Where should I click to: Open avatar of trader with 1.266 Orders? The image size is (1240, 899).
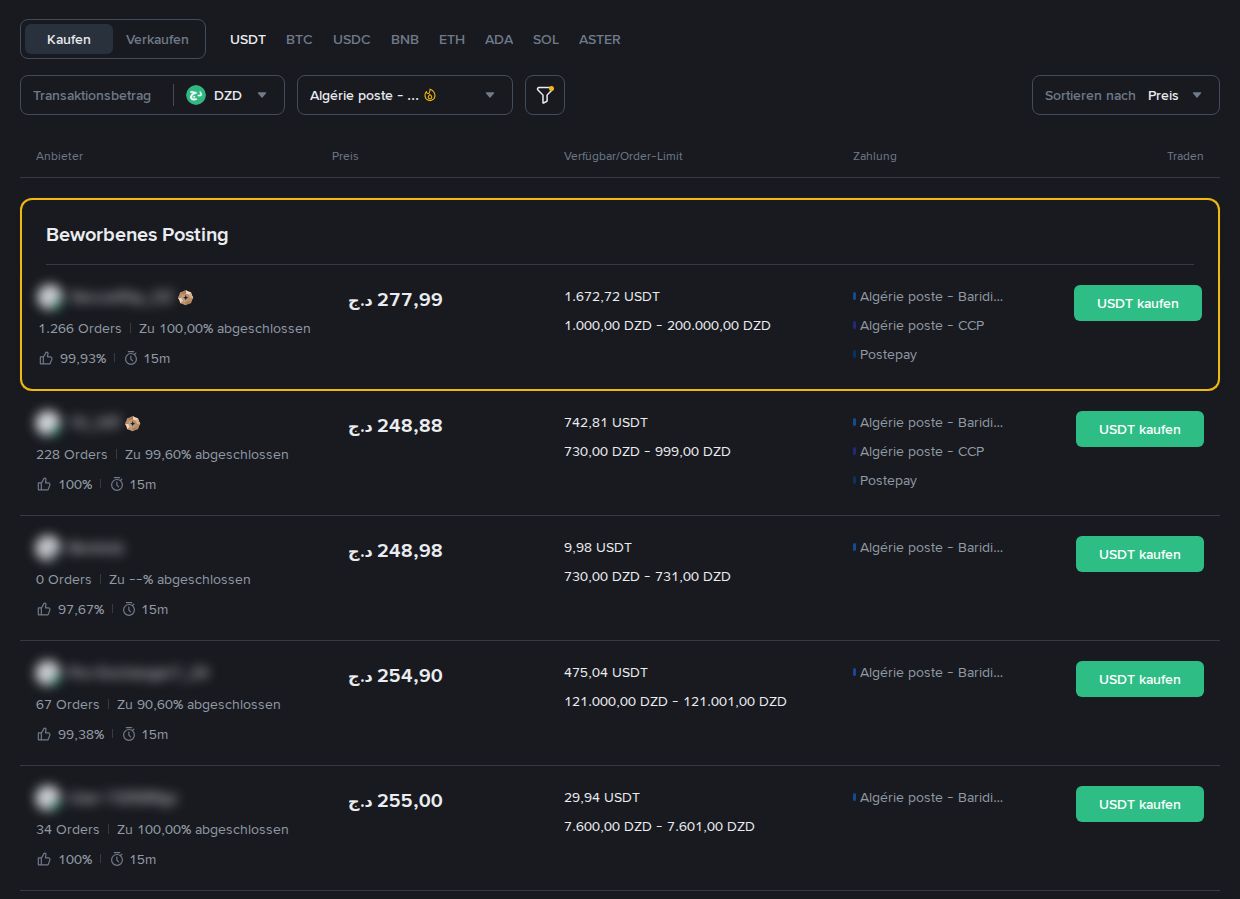pos(50,297)
